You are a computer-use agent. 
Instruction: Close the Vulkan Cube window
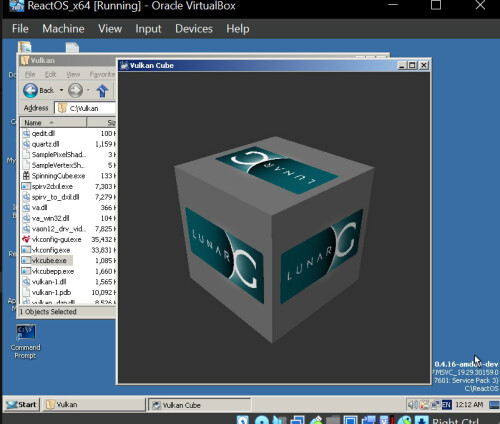pos(424,65)
